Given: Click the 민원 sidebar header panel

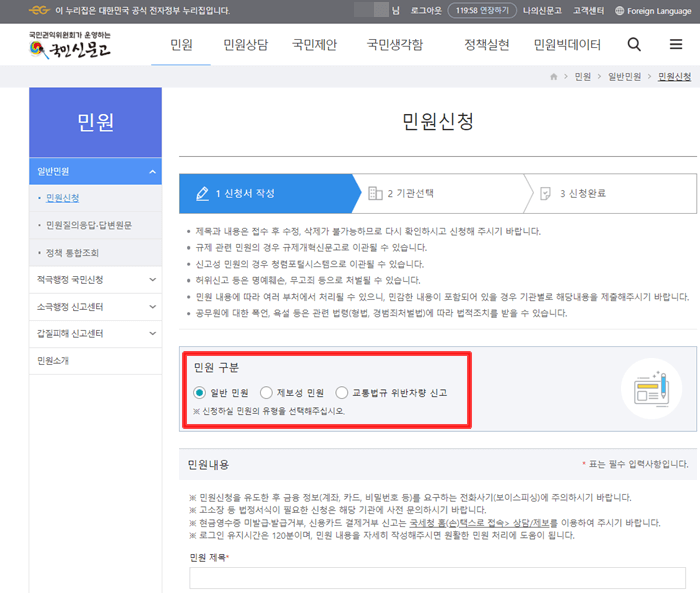Looking at the screenshot, I should click(96, 122).
